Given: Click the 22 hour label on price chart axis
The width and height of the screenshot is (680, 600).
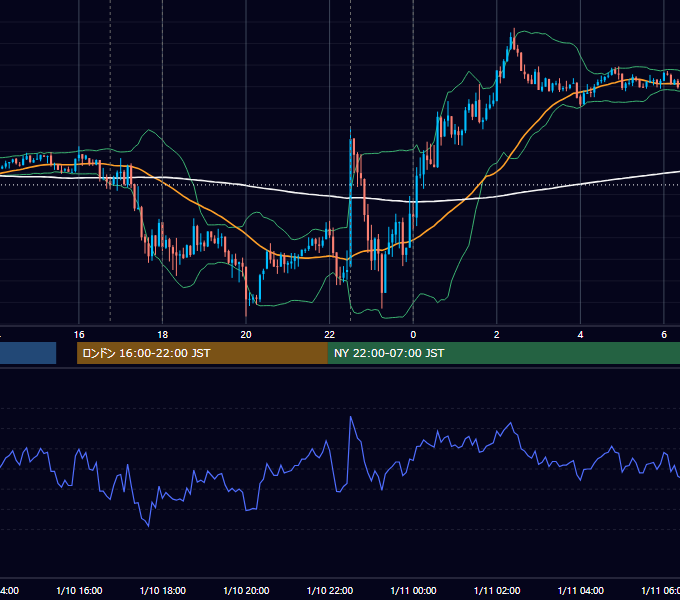Looking at the screenshot, I should tap(330, 335).
